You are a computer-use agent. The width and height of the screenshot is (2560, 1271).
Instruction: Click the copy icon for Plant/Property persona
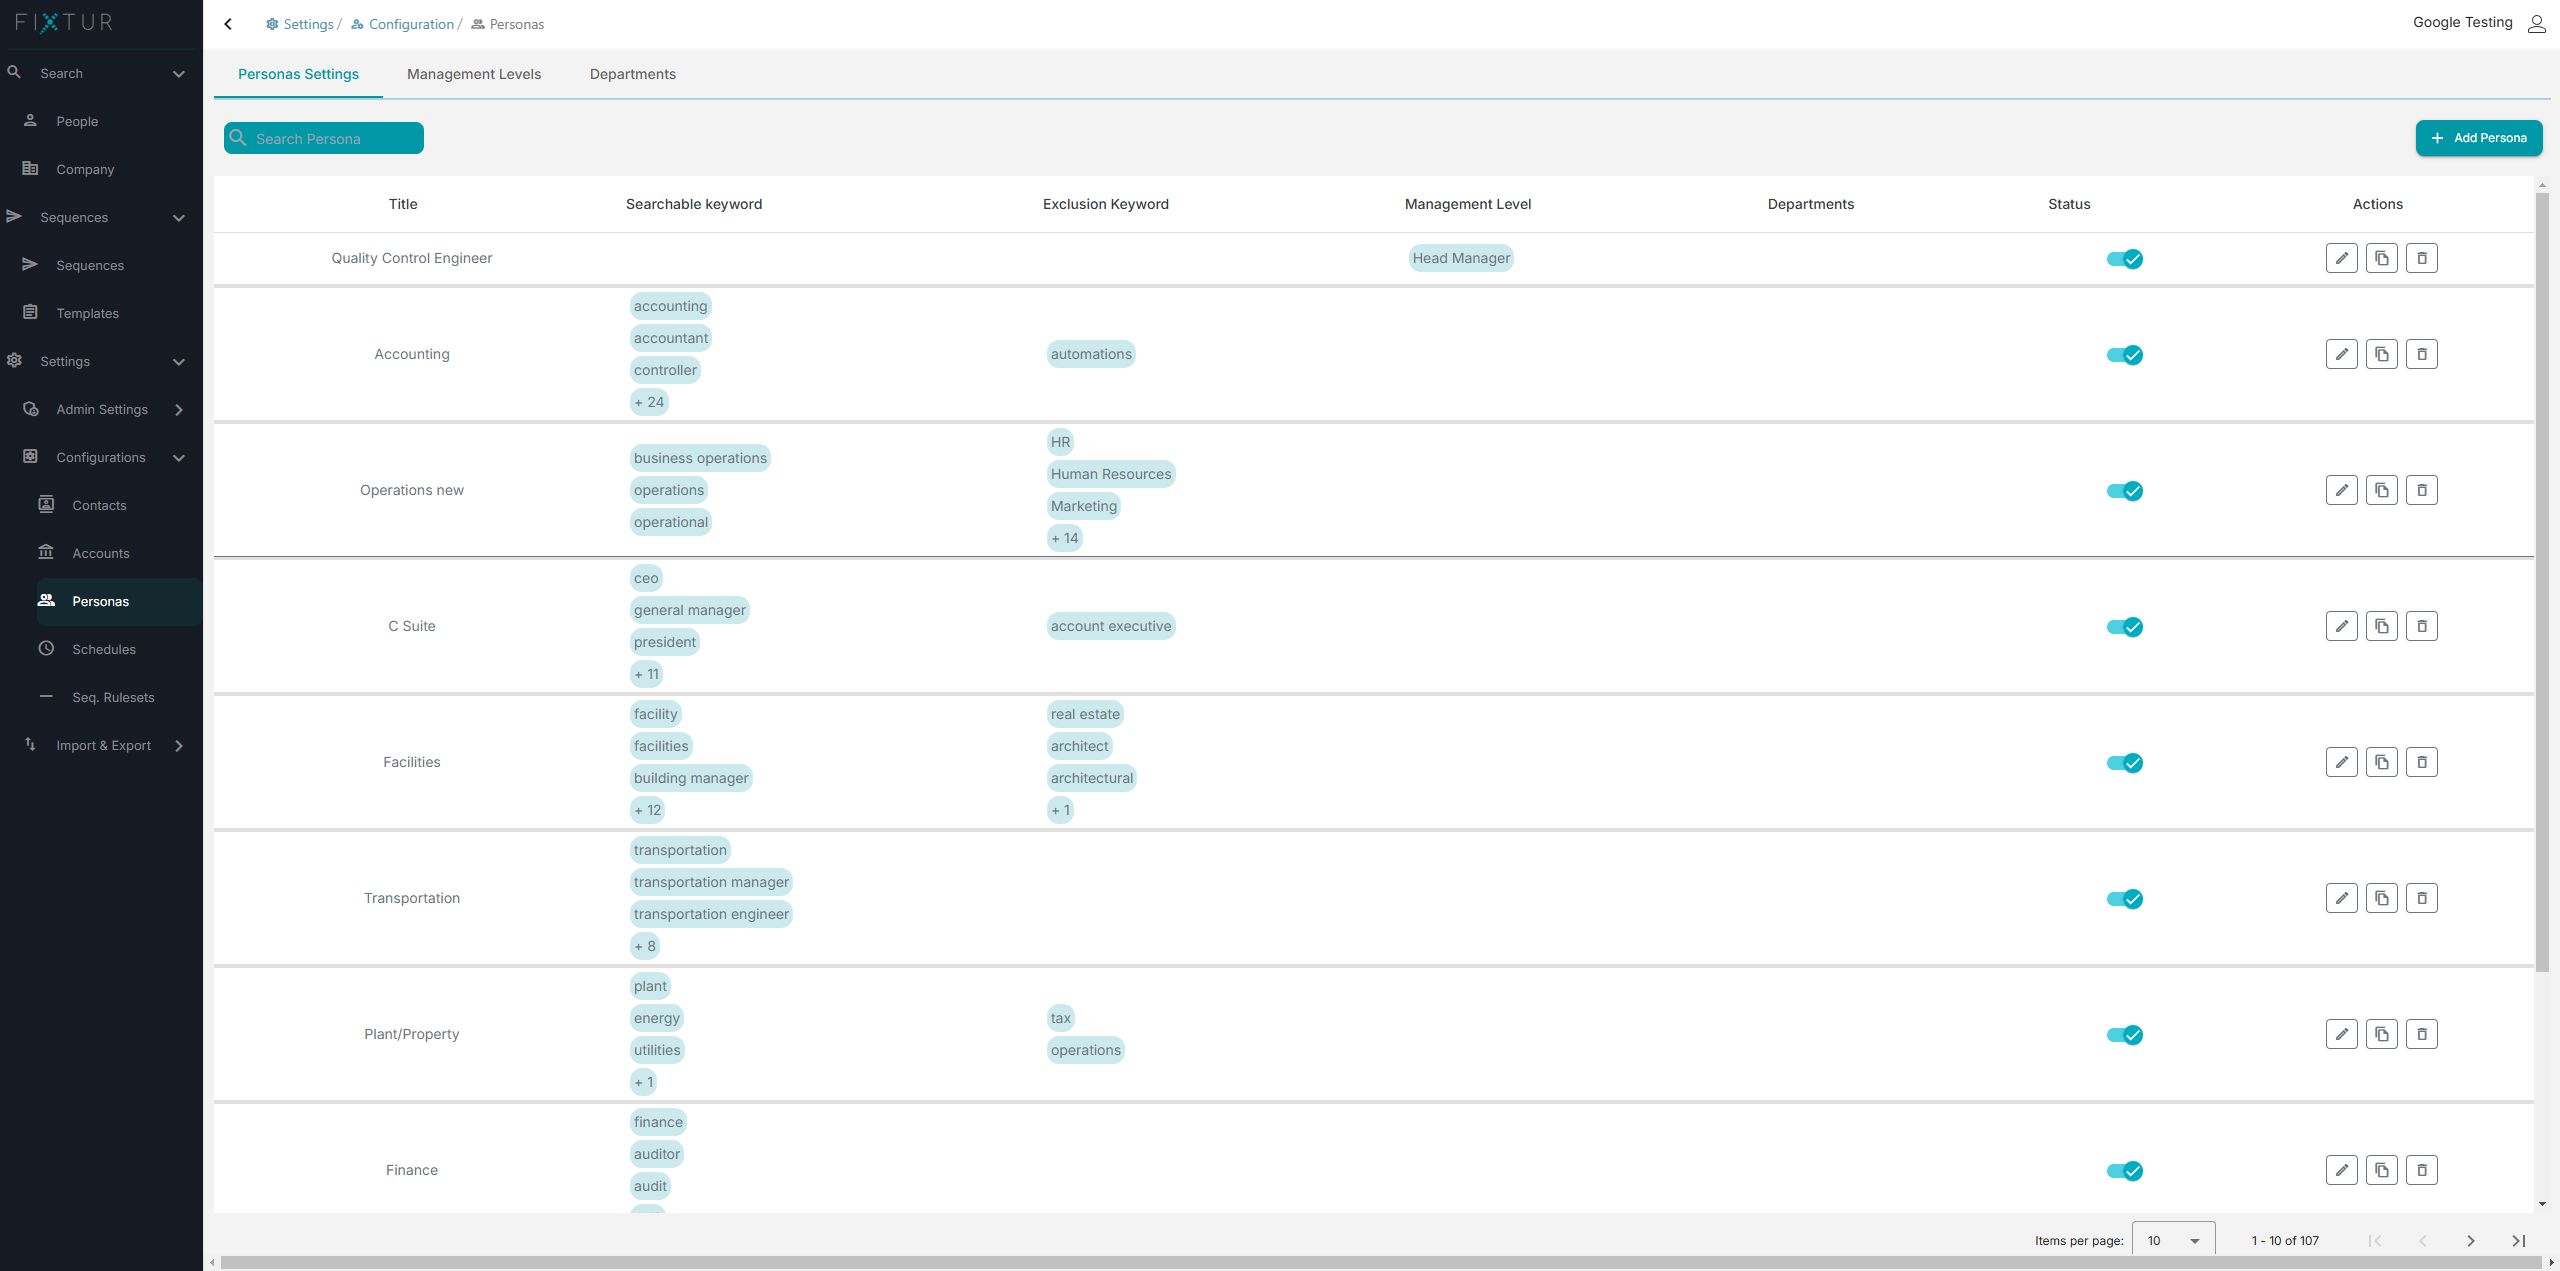[2380, 1034]
